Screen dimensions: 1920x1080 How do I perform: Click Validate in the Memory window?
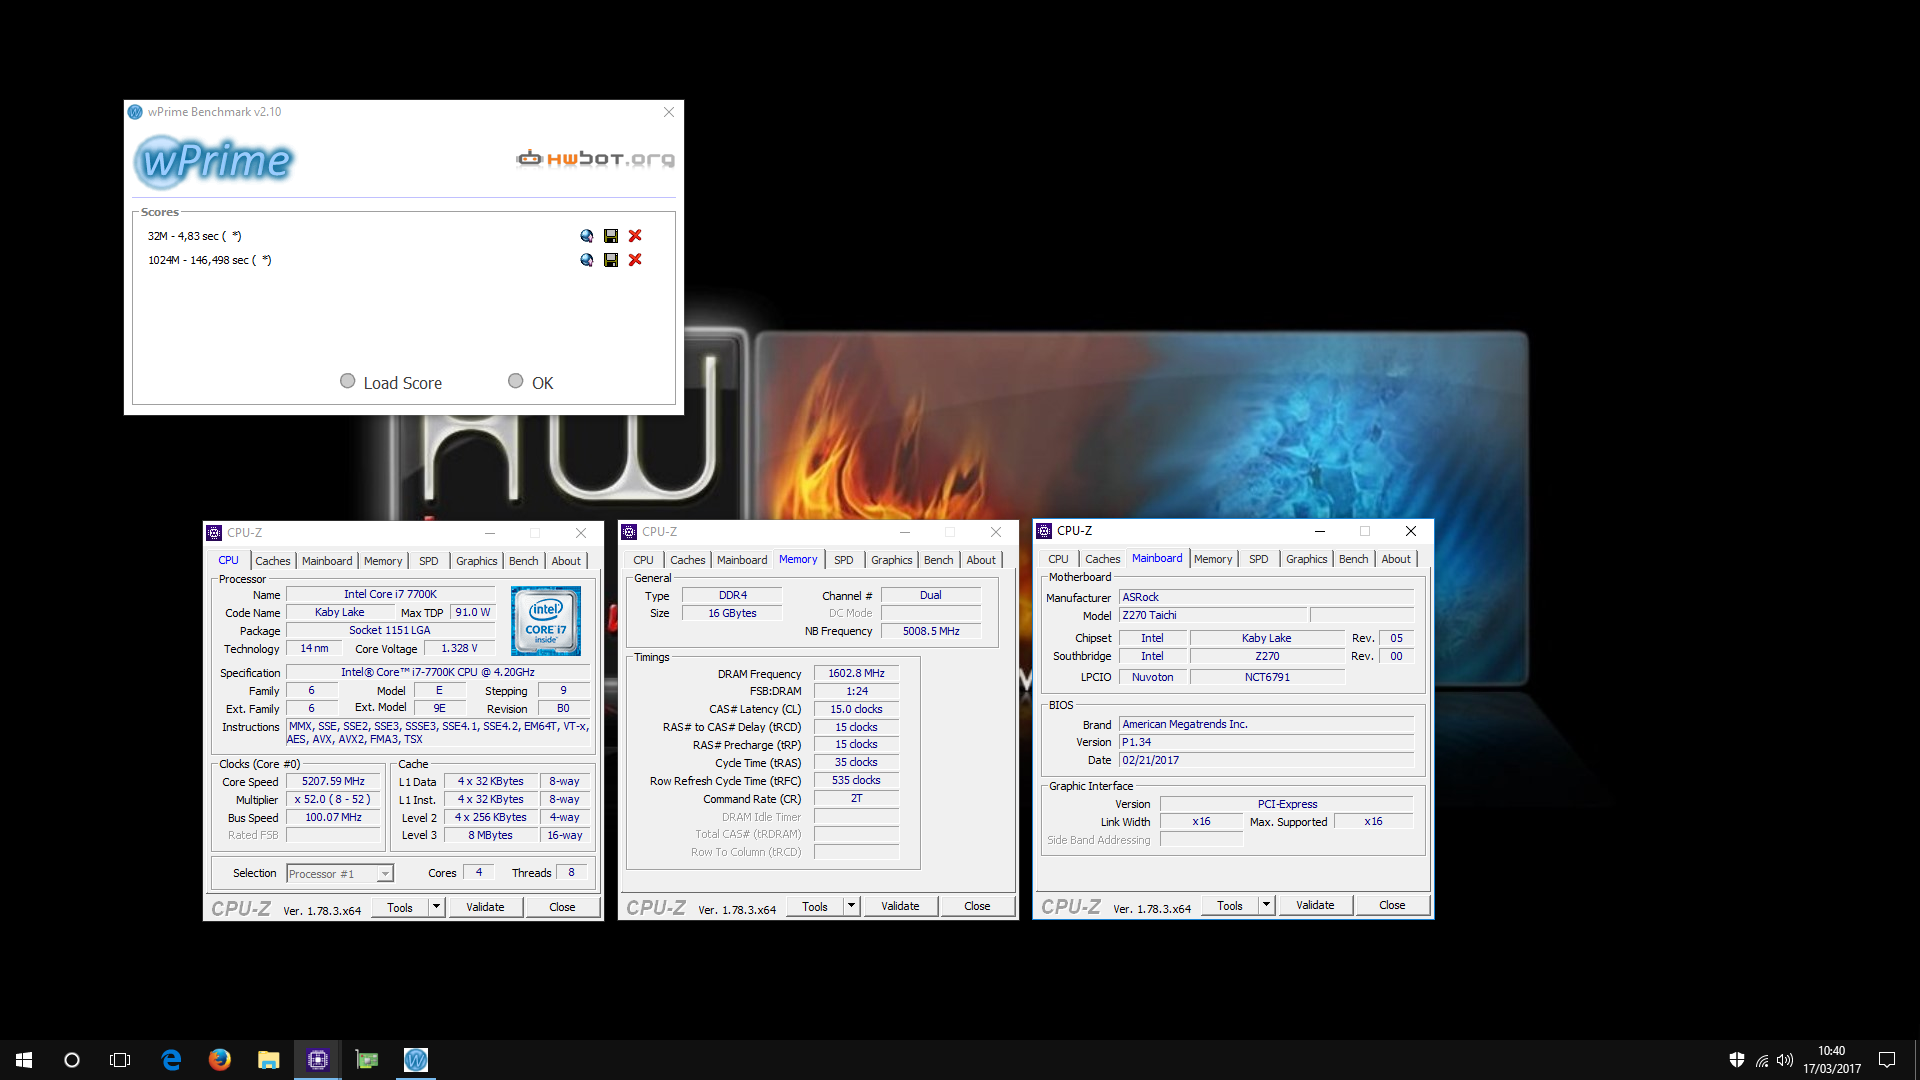click(x=900, y=906)
